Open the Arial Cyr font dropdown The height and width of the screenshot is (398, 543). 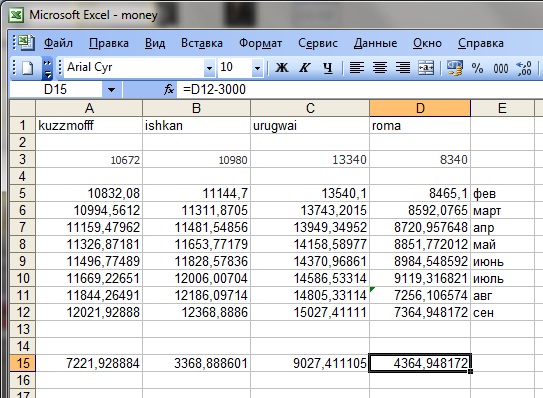(209, 68)
